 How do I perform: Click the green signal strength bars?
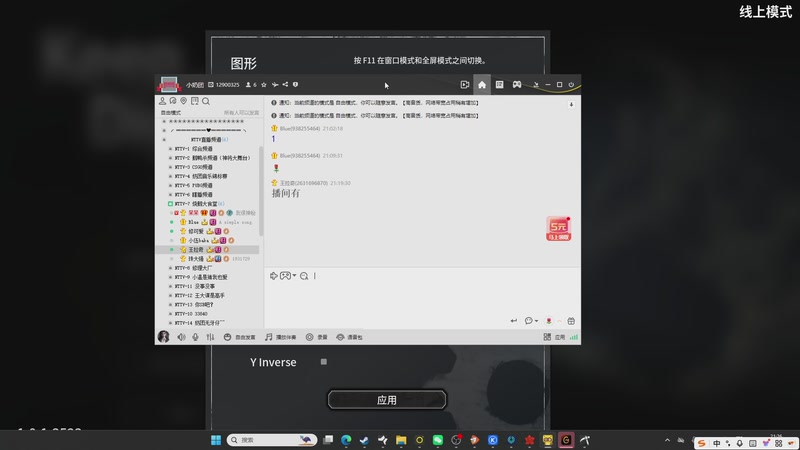point(574,337)
